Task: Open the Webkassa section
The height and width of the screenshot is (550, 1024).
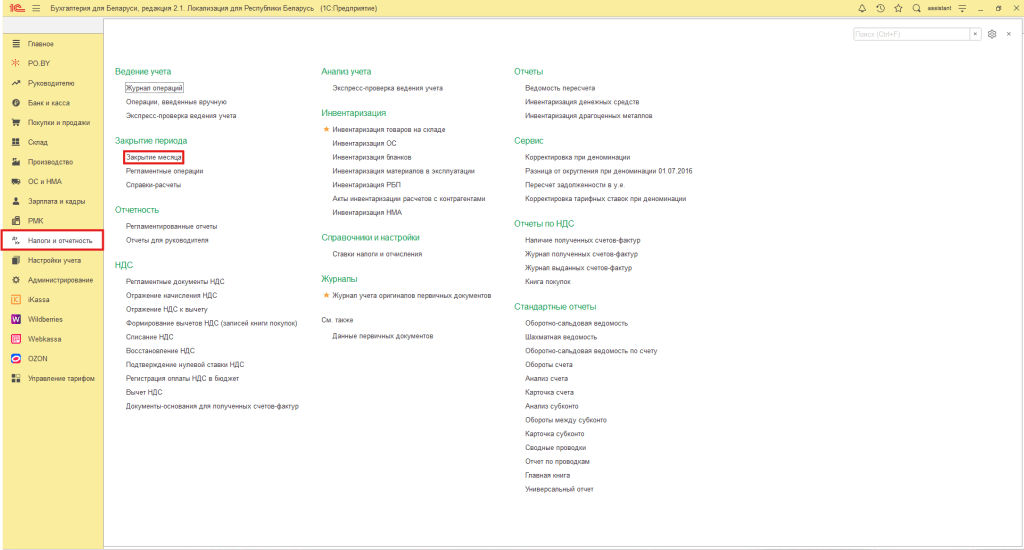Action: pos(44,338)
